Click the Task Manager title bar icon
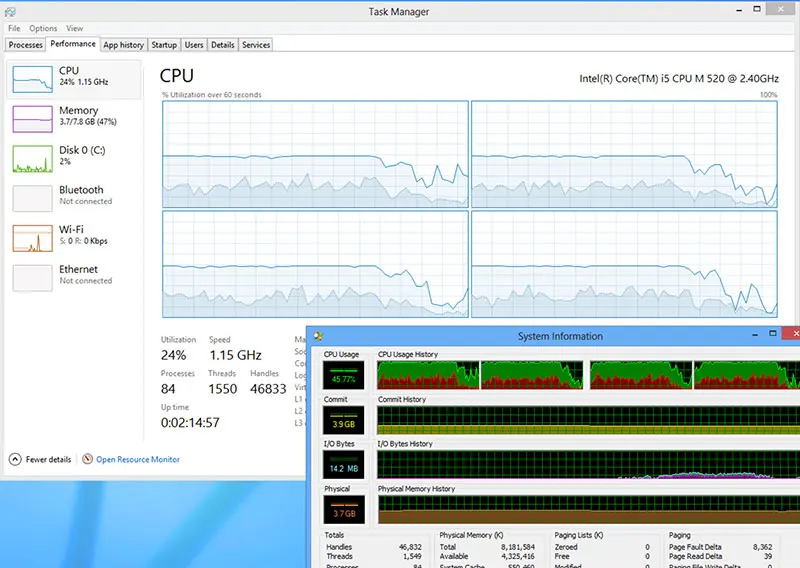Image resolution: width=800 pixels, height=568 pixels. click(x=10, y=12)
